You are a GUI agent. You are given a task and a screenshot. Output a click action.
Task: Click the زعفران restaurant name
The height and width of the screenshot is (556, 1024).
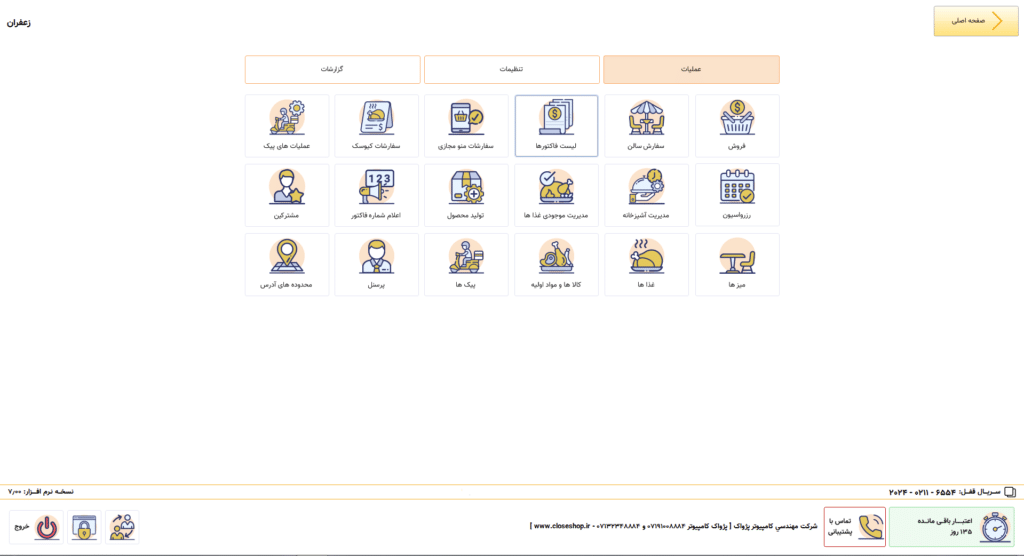19,22
